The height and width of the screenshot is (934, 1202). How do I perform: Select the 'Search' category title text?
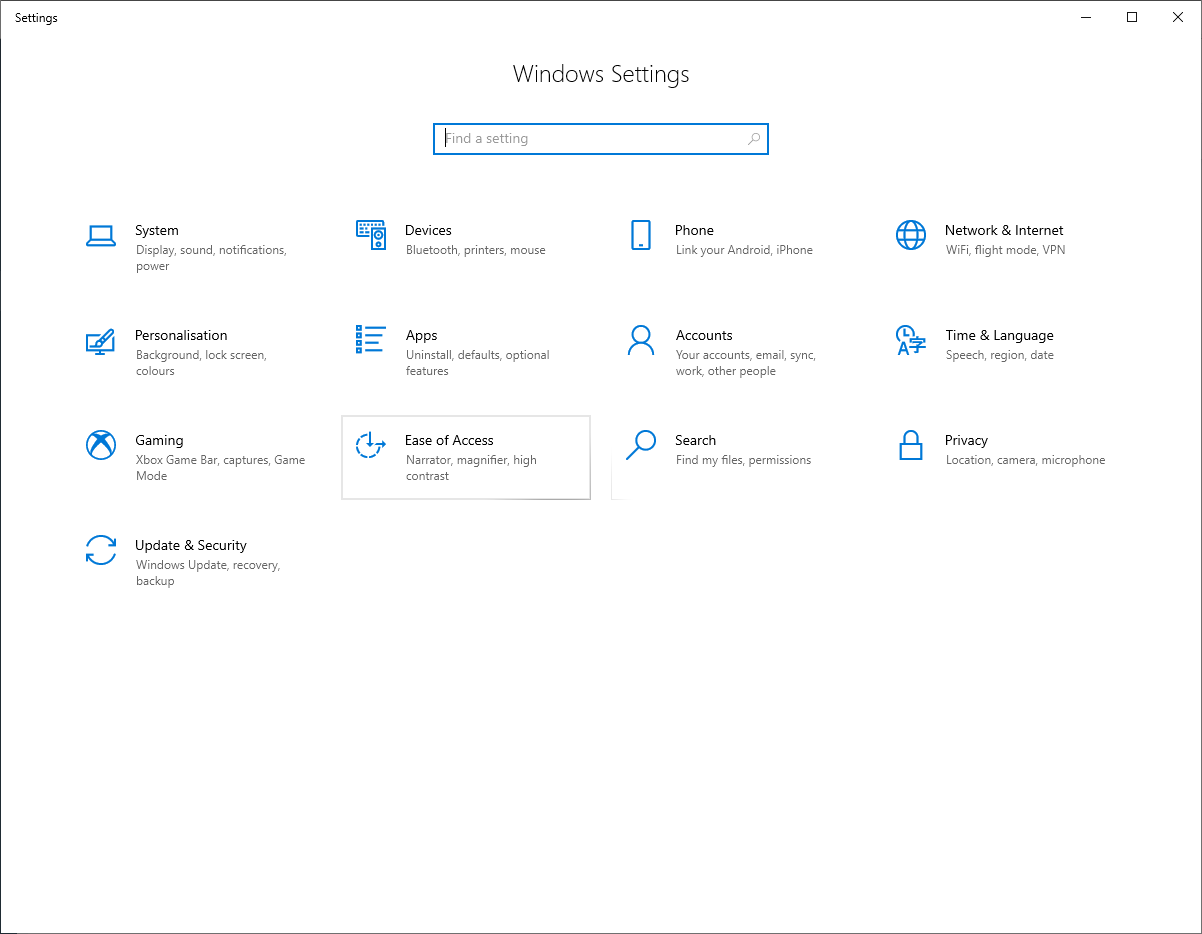coord(695,440)
